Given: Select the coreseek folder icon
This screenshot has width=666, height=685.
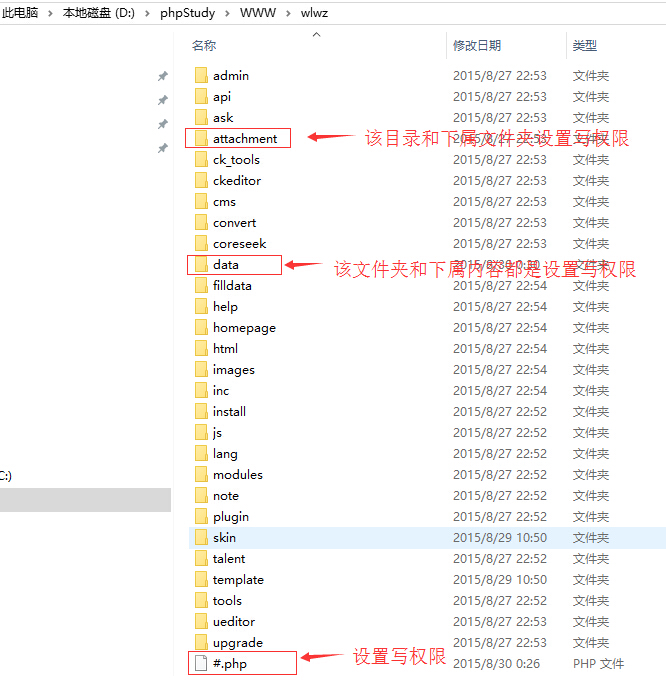Looking at the screenshot, I should pos(201,244).
